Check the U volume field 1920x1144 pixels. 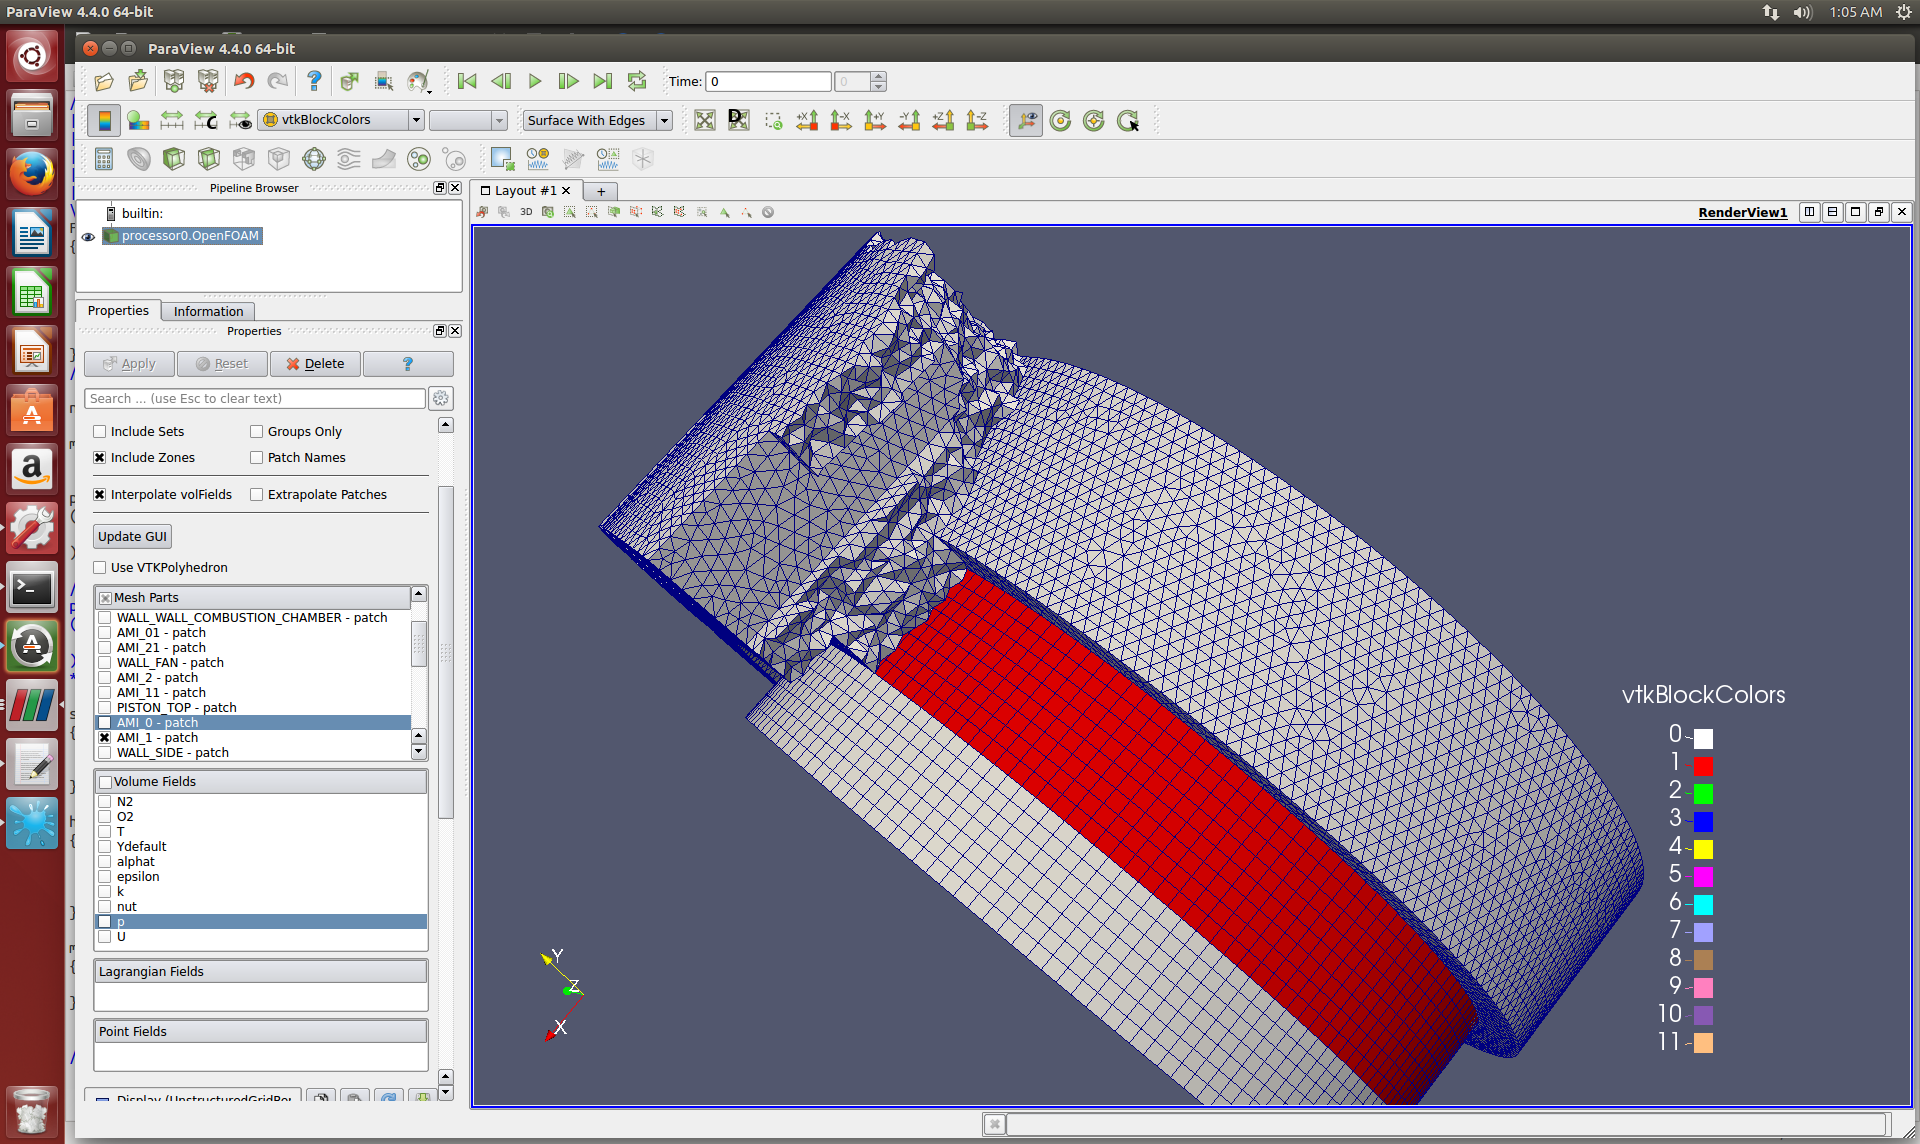pos(105,937)
